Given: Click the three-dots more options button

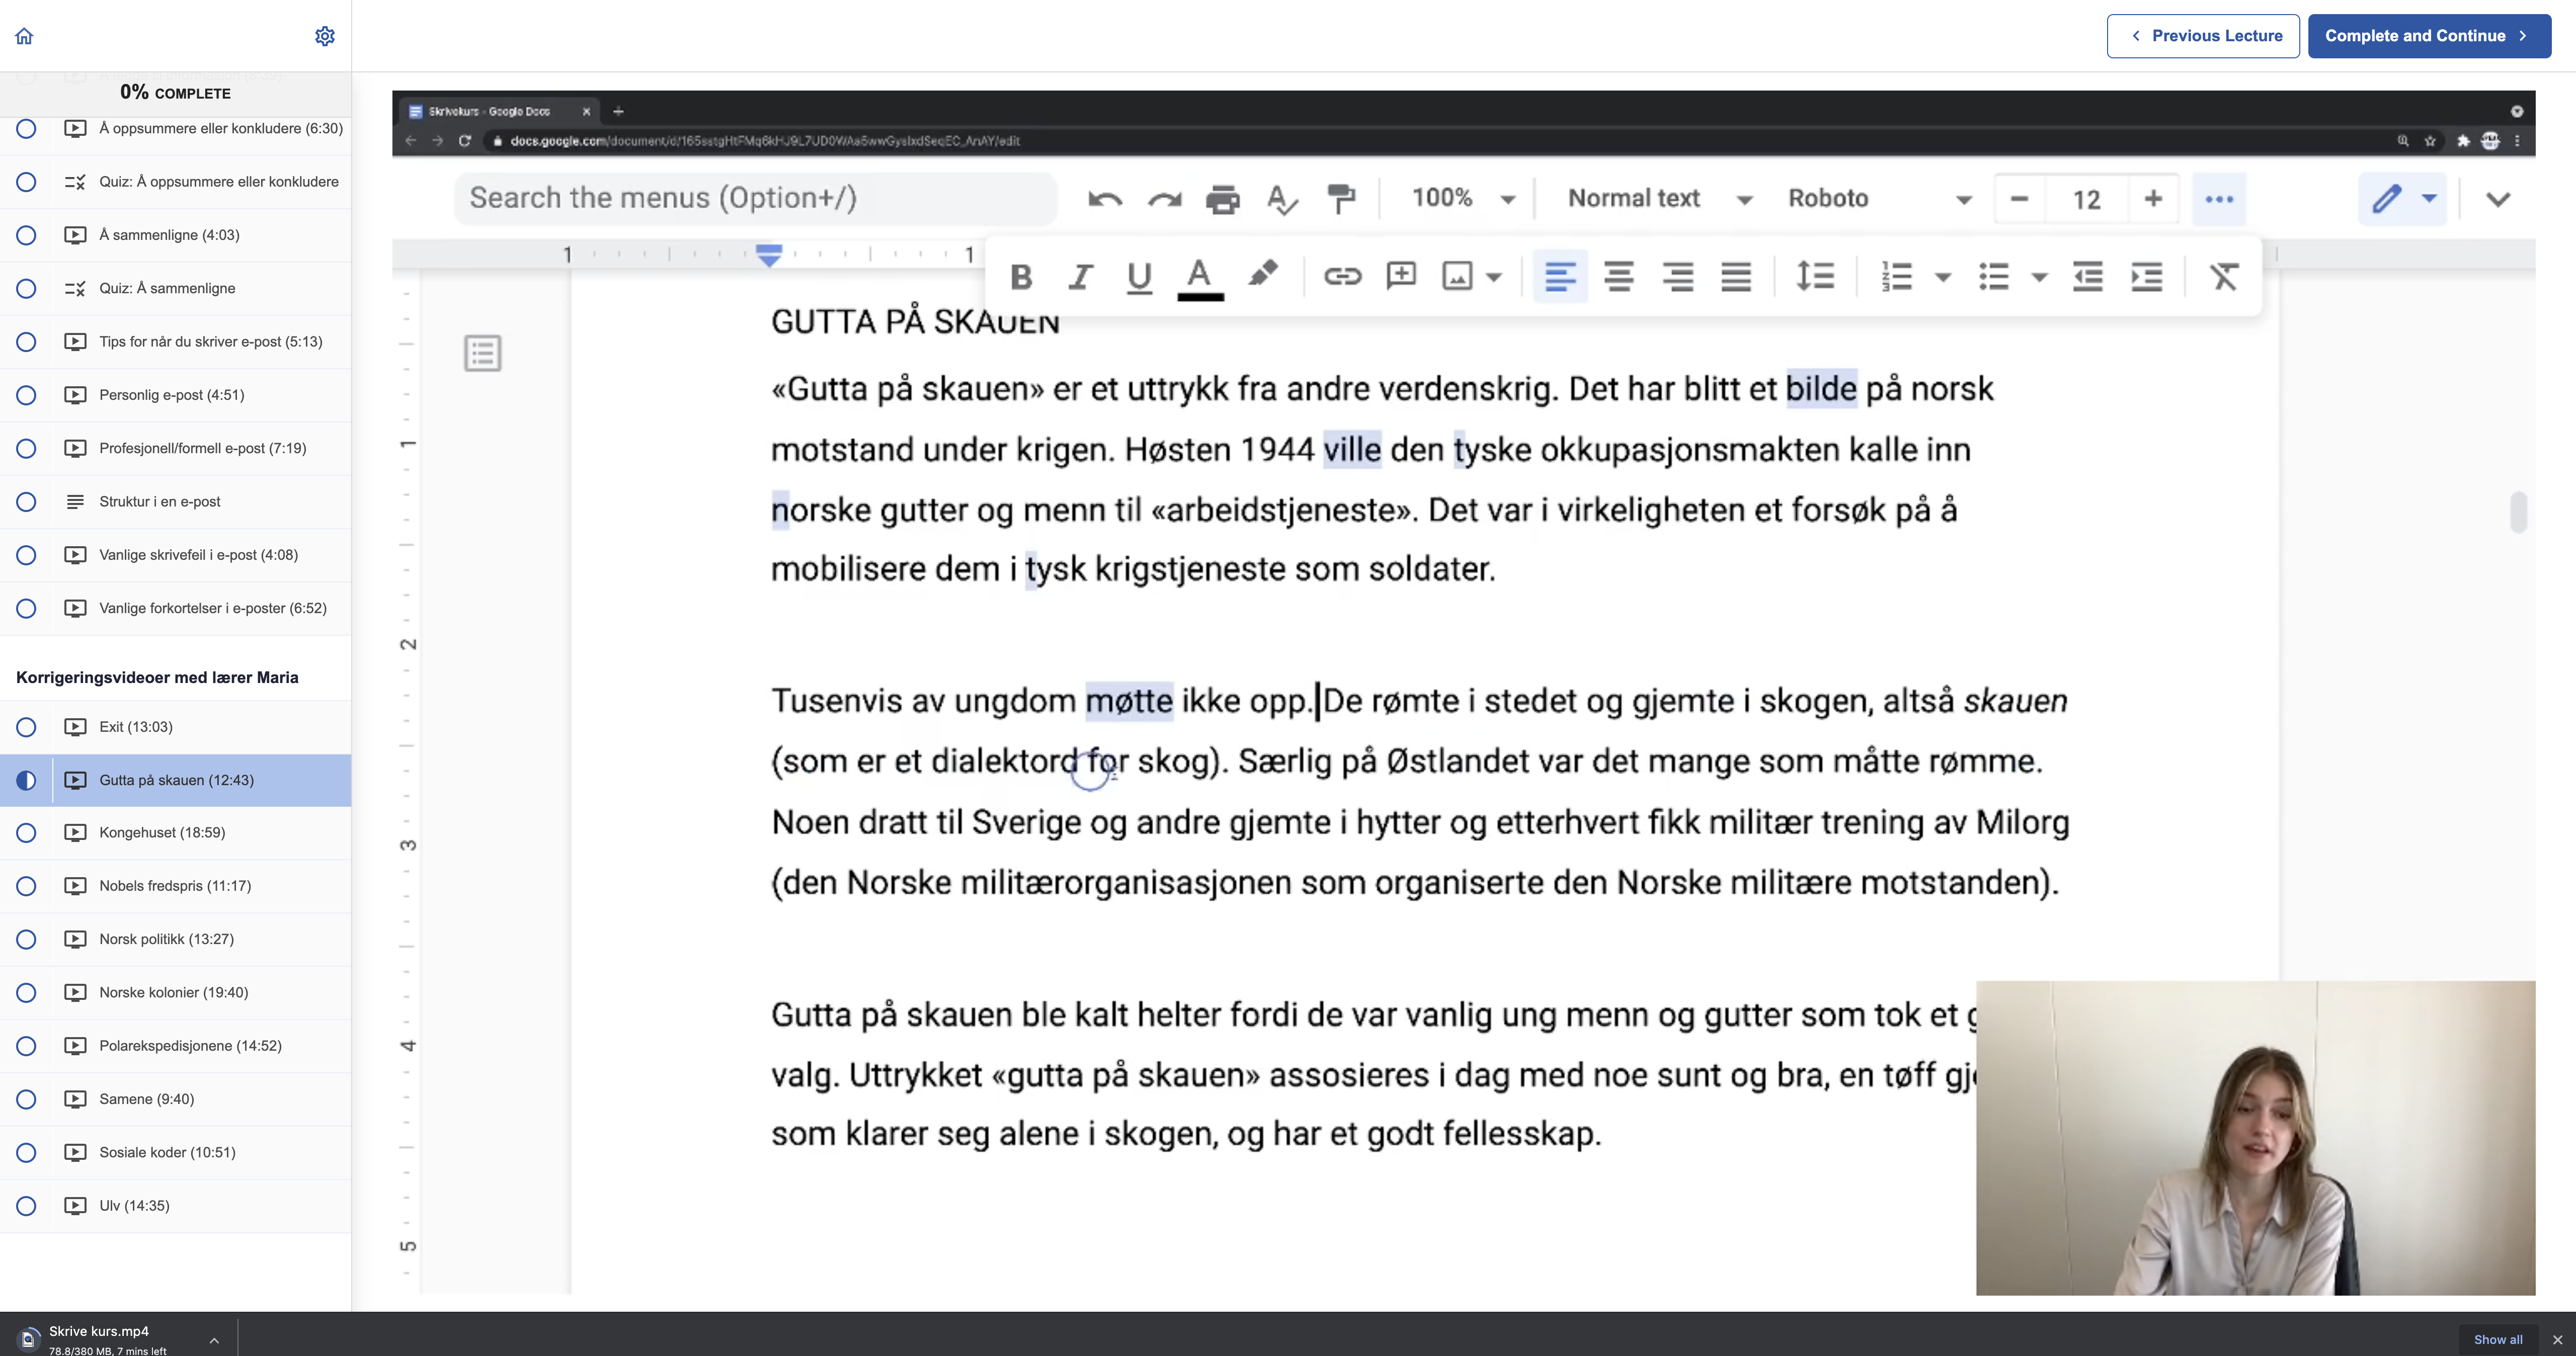Looking at the screenshot, I should tap(2219, 199).
